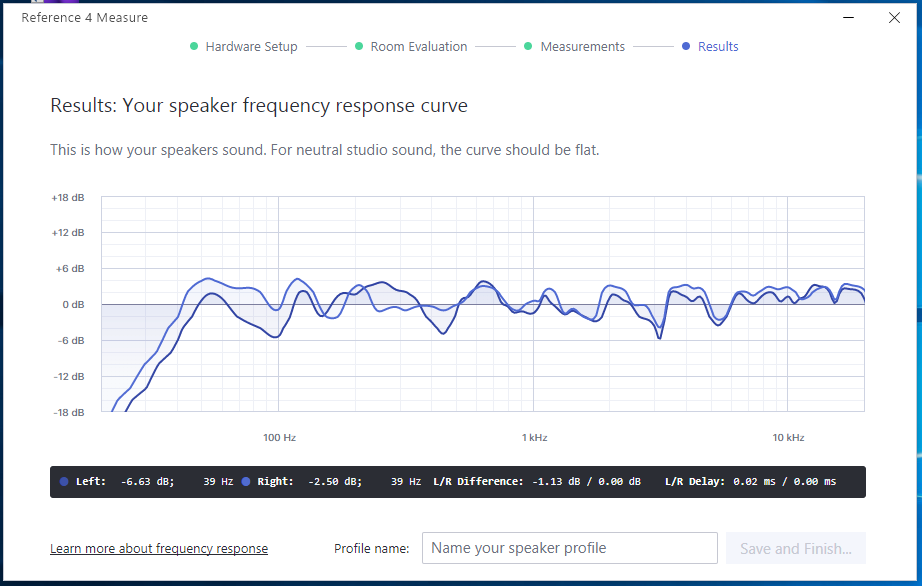Click the L/R Delay 0.02 ms value
The width and height of the screenshot is (922, 586).
pos(754,481)
